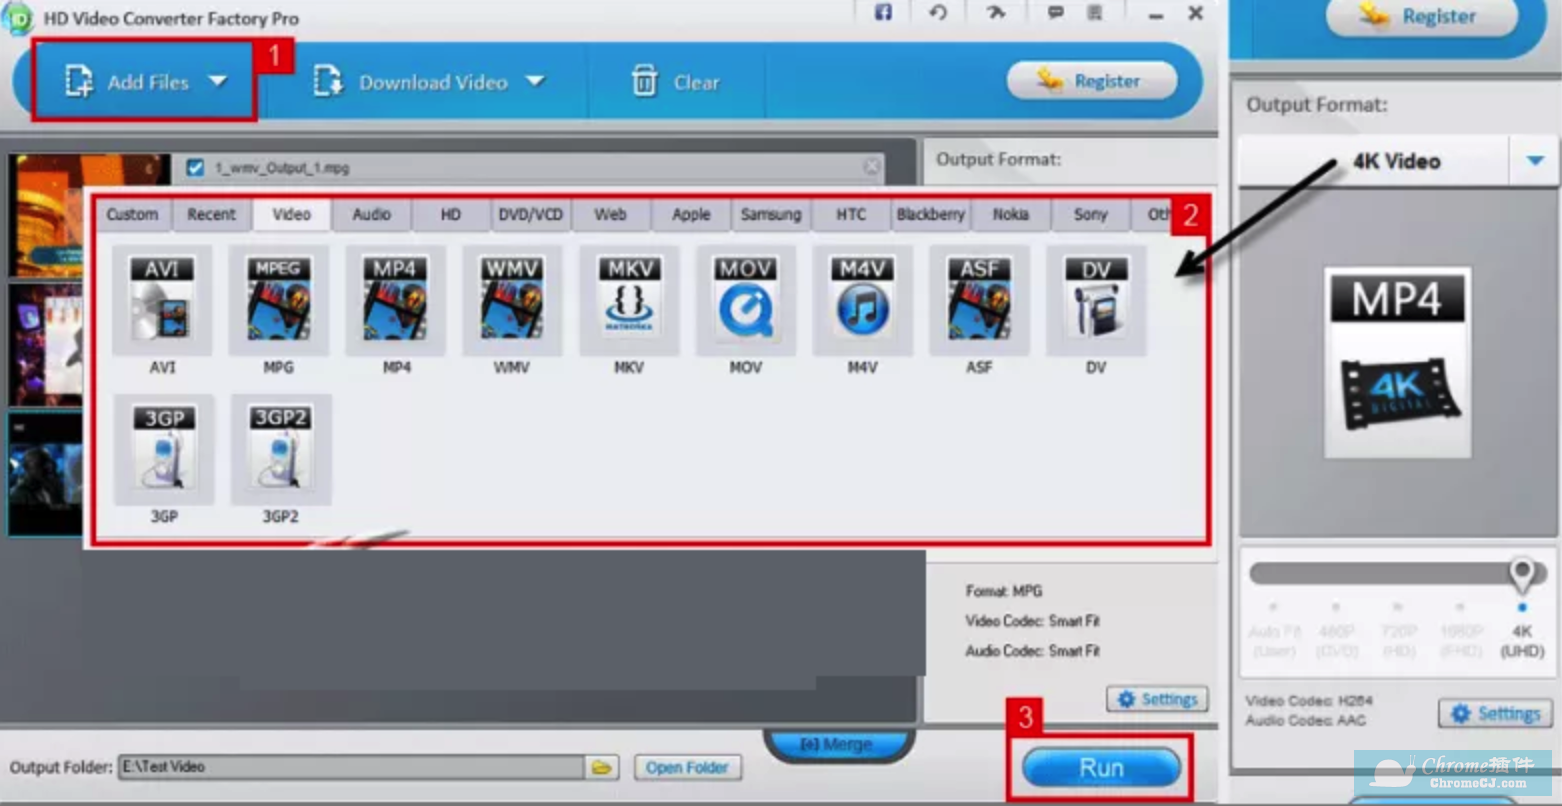The image size is (1562, 806).
Task: Select the MOV QuickTime format icon
Action: [746, 300]
